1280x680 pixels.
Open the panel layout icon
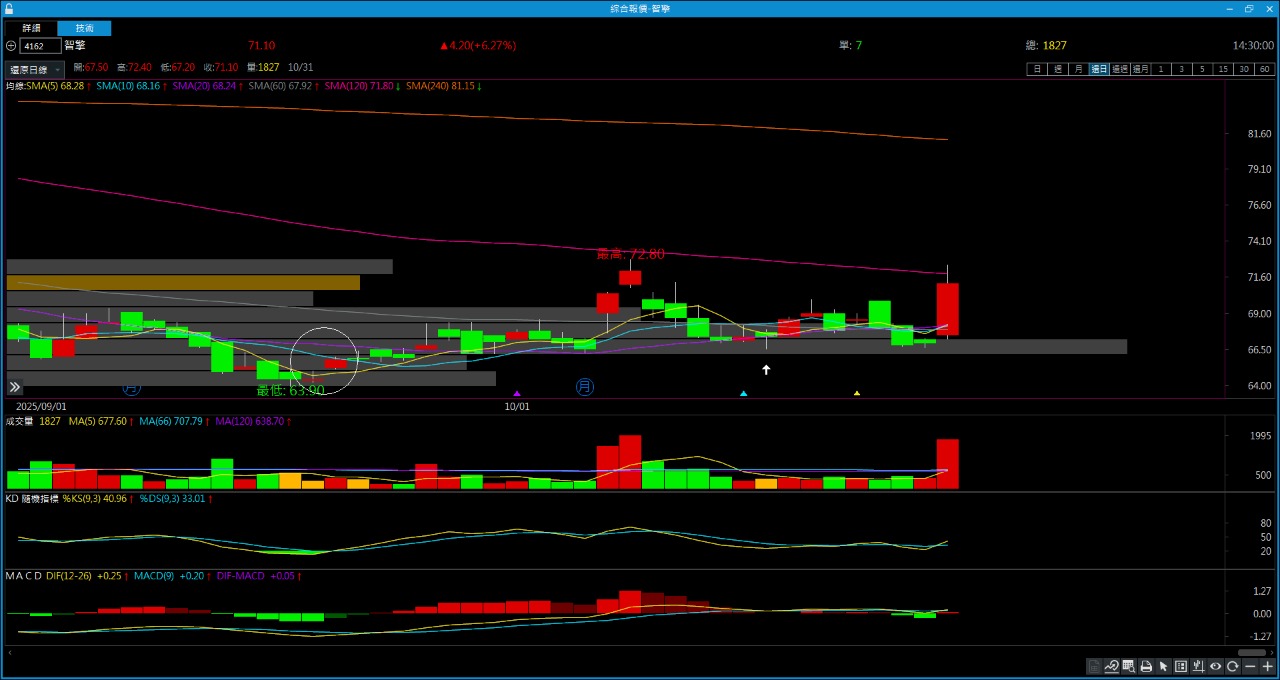pyautogui.click(x=1181, y=667)
